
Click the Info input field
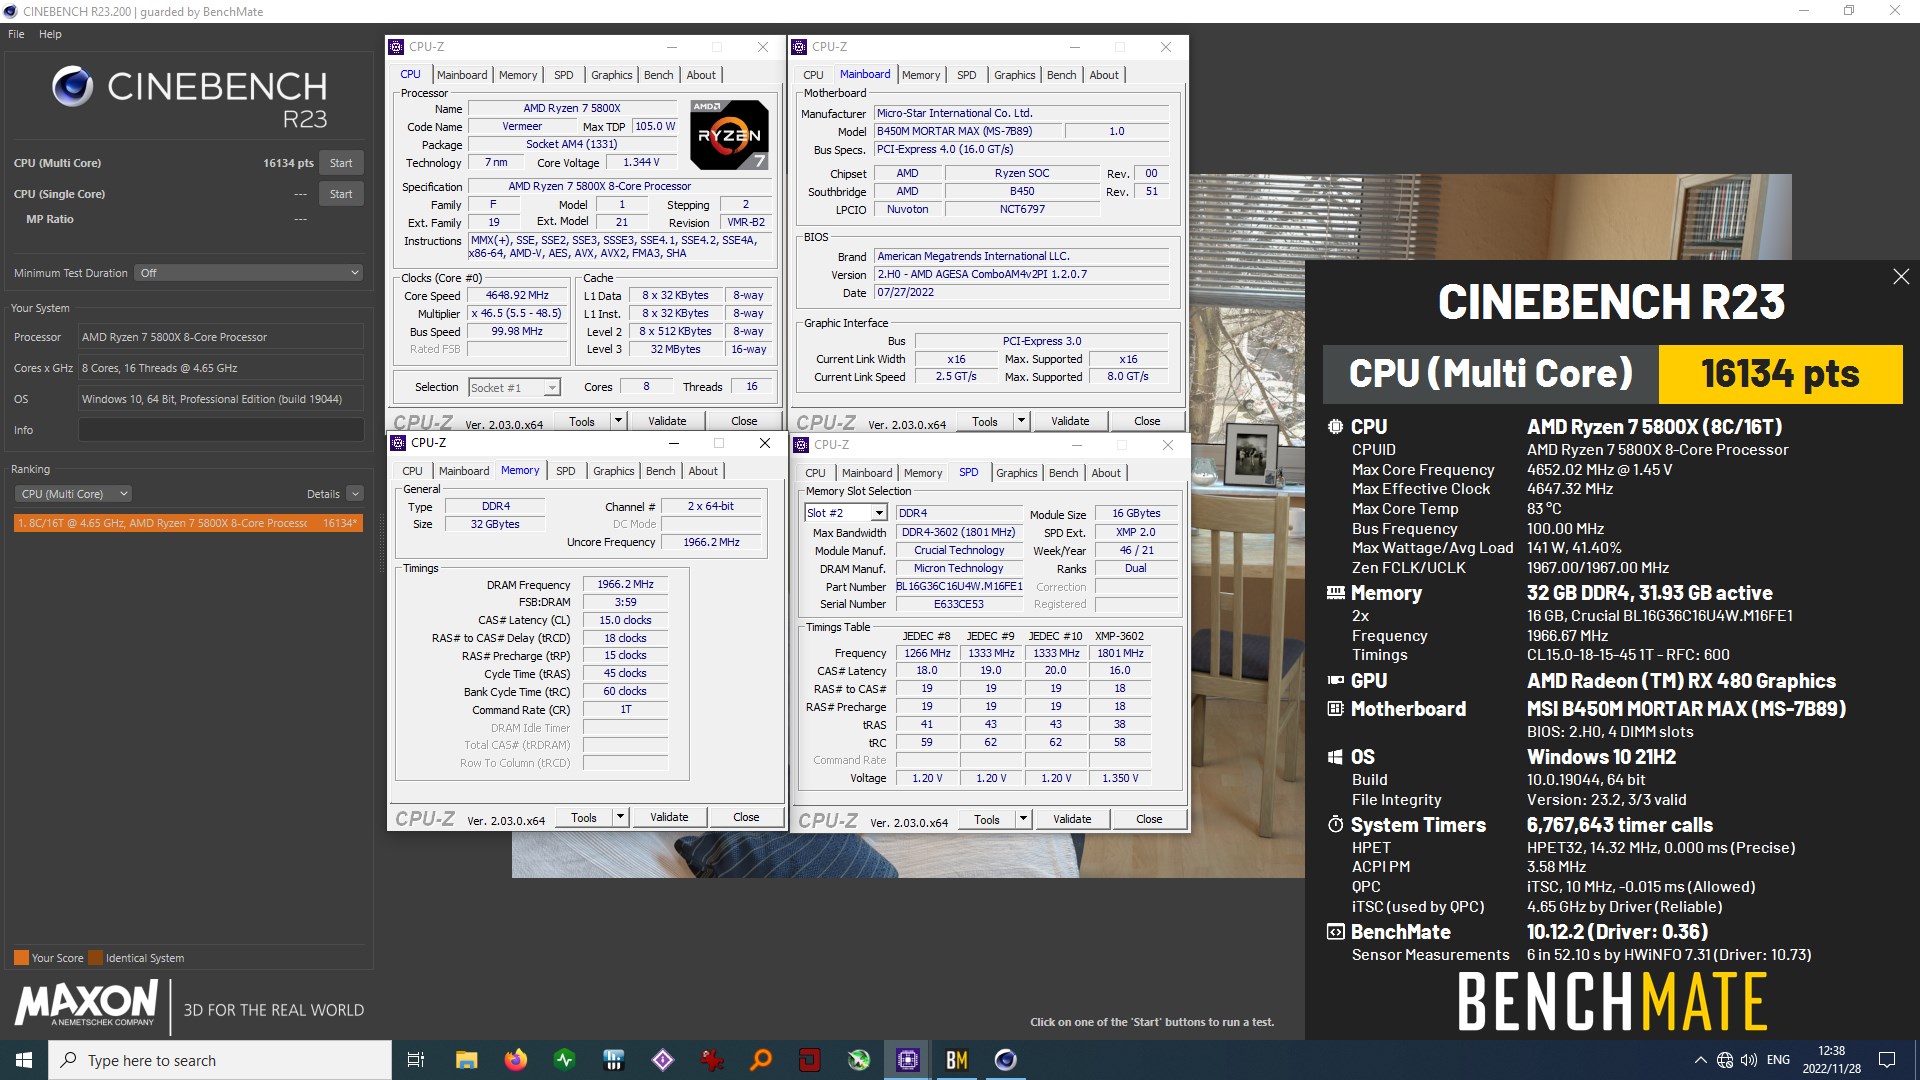[x=221, y=430]
